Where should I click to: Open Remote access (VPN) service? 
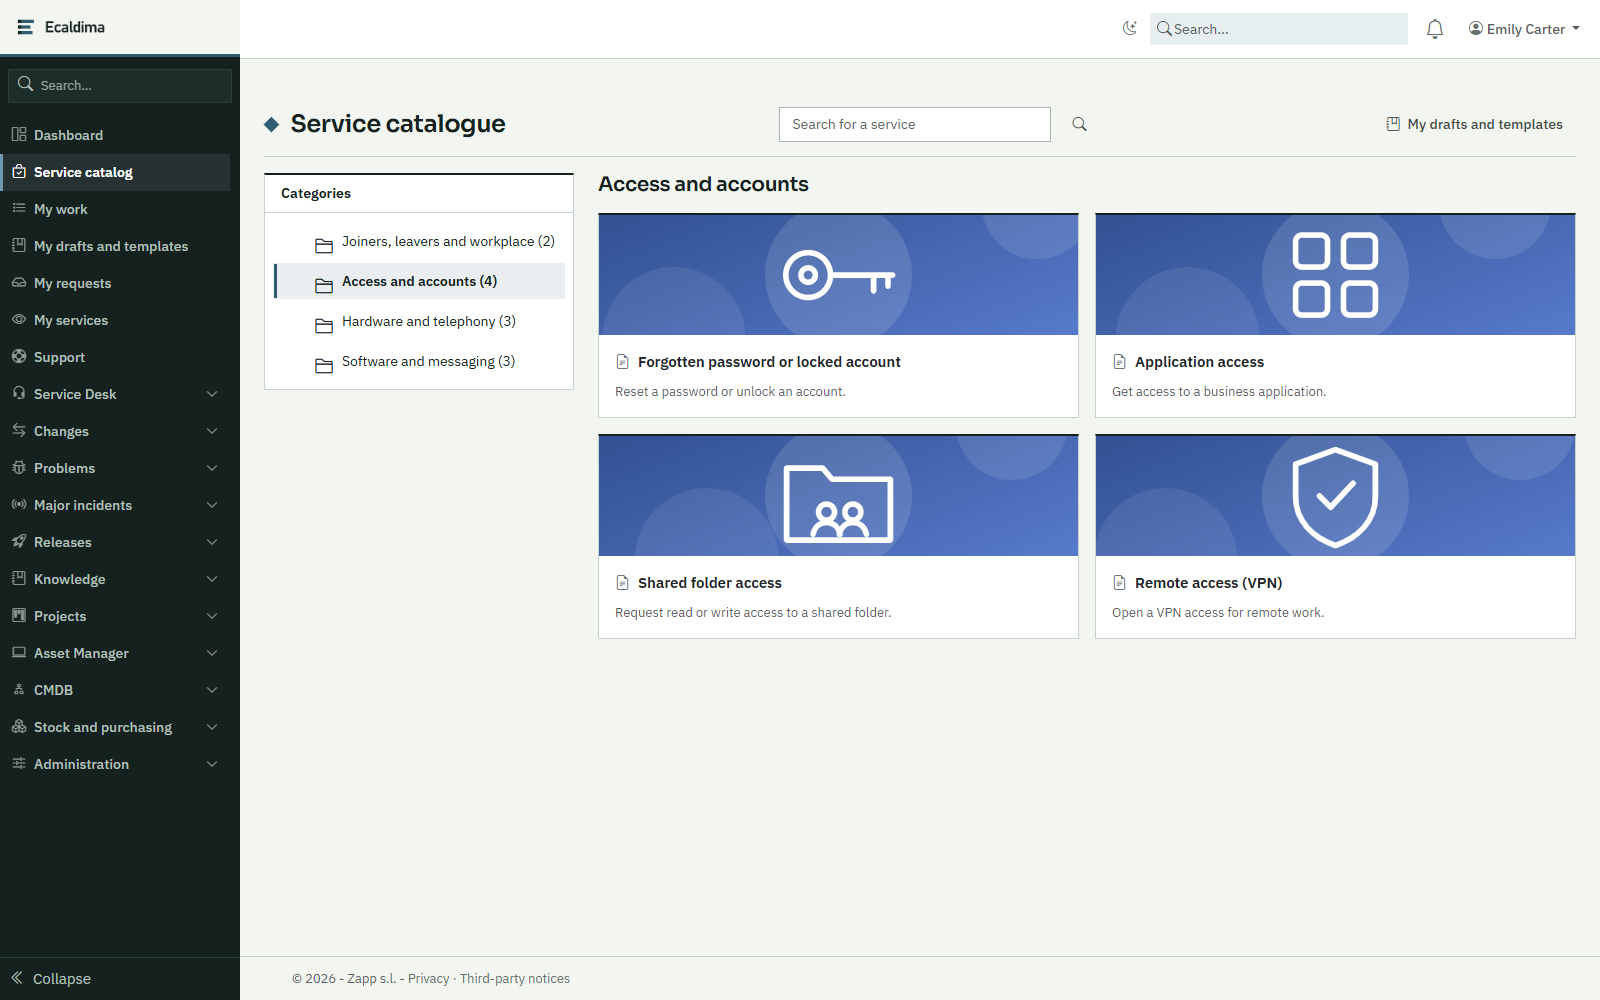click(1208, 583)
